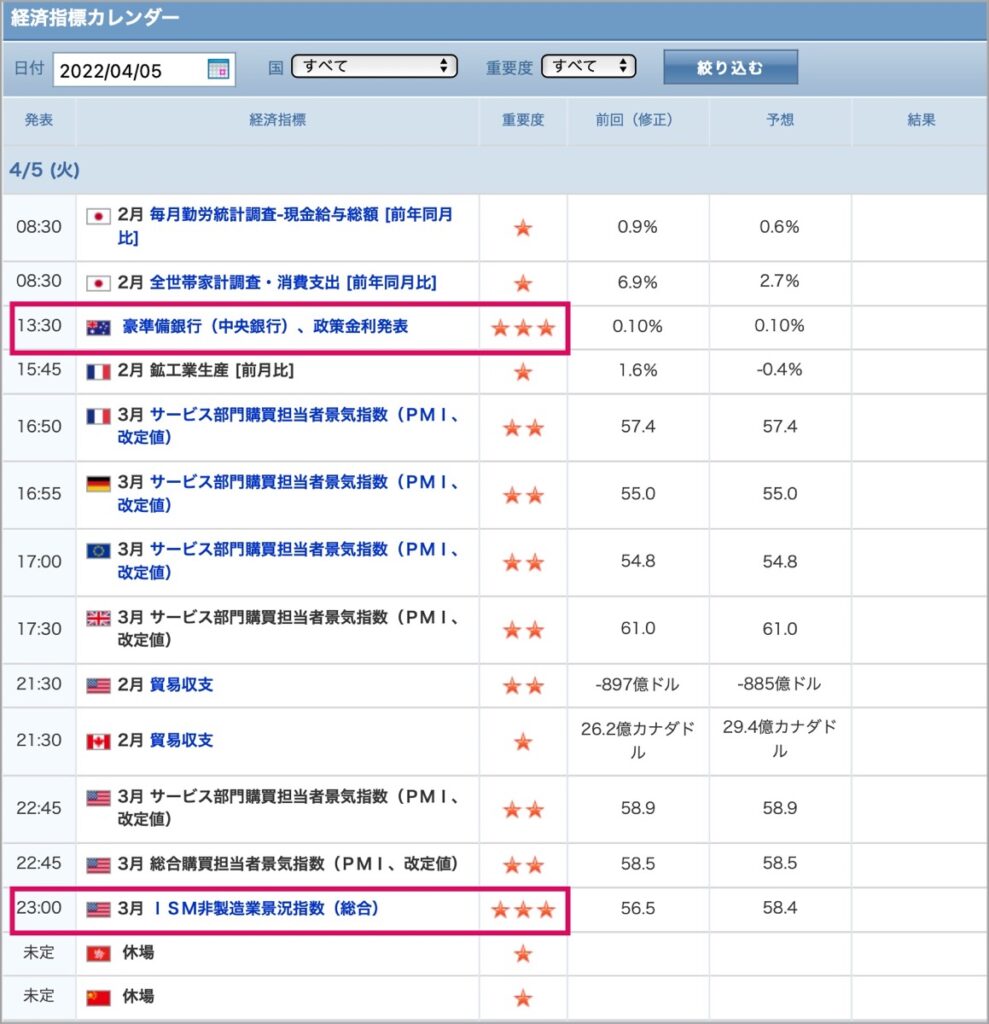Click the 絞り込む filter button

[730, 67]
